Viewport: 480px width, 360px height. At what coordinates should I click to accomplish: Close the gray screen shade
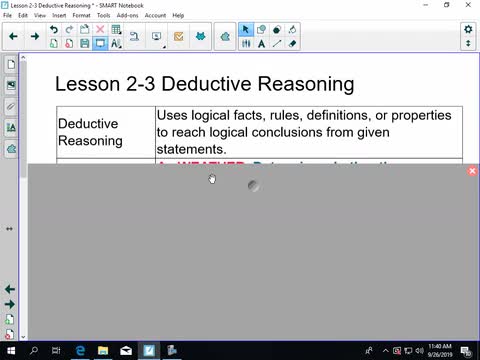tap(472, 171)
